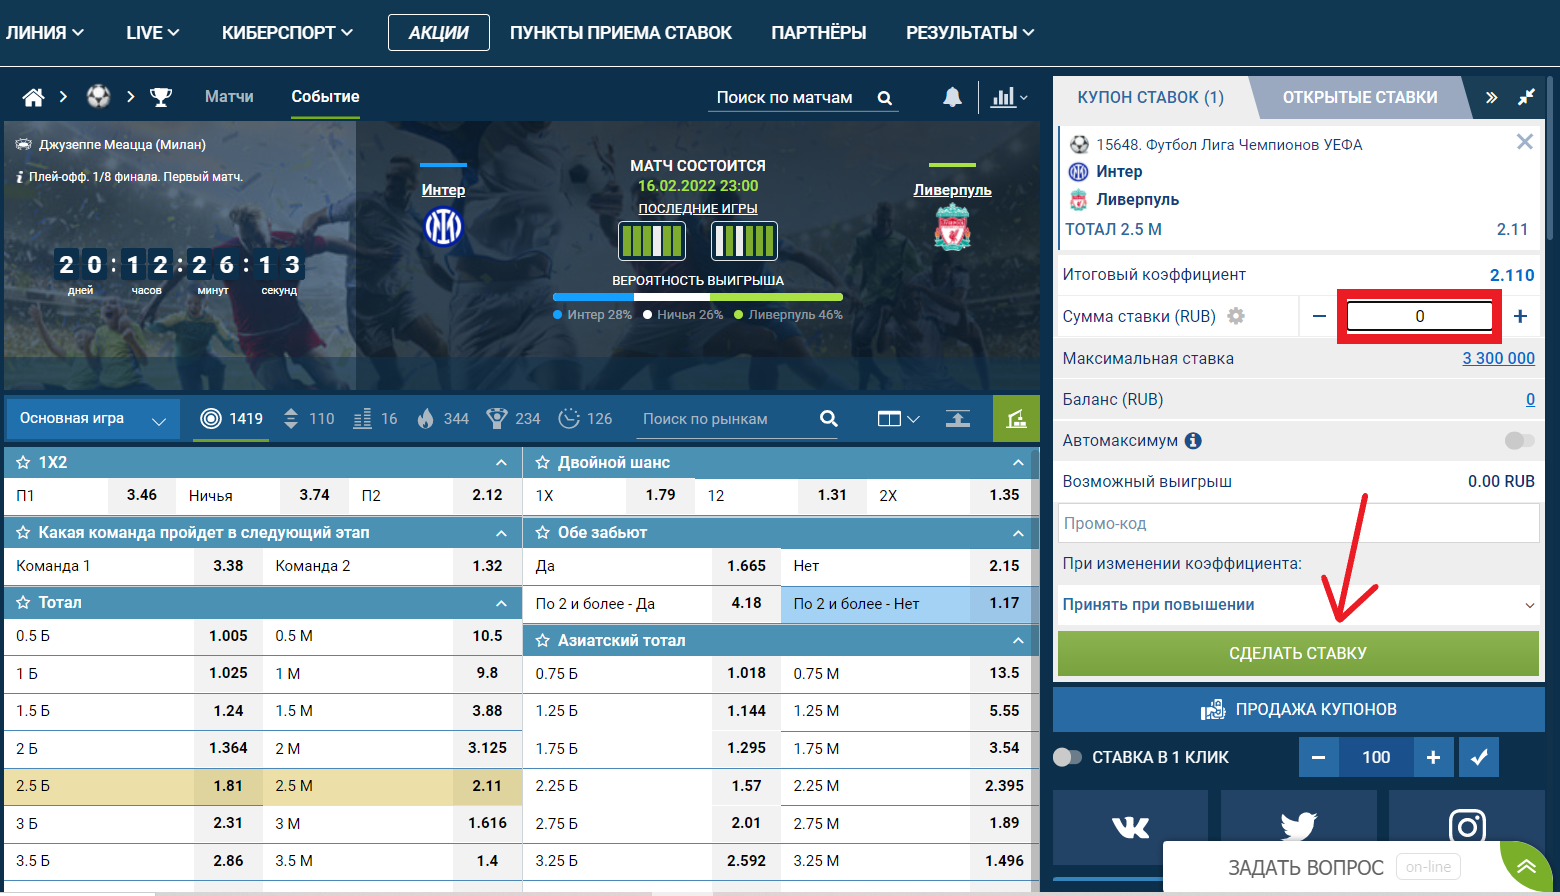Click the market search magnifier icon

click(x=828, y=419)
